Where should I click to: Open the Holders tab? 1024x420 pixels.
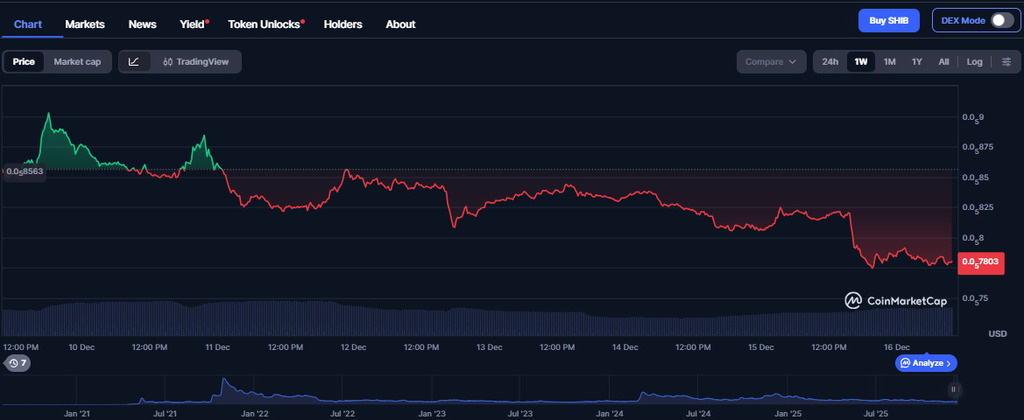(343, 24)
